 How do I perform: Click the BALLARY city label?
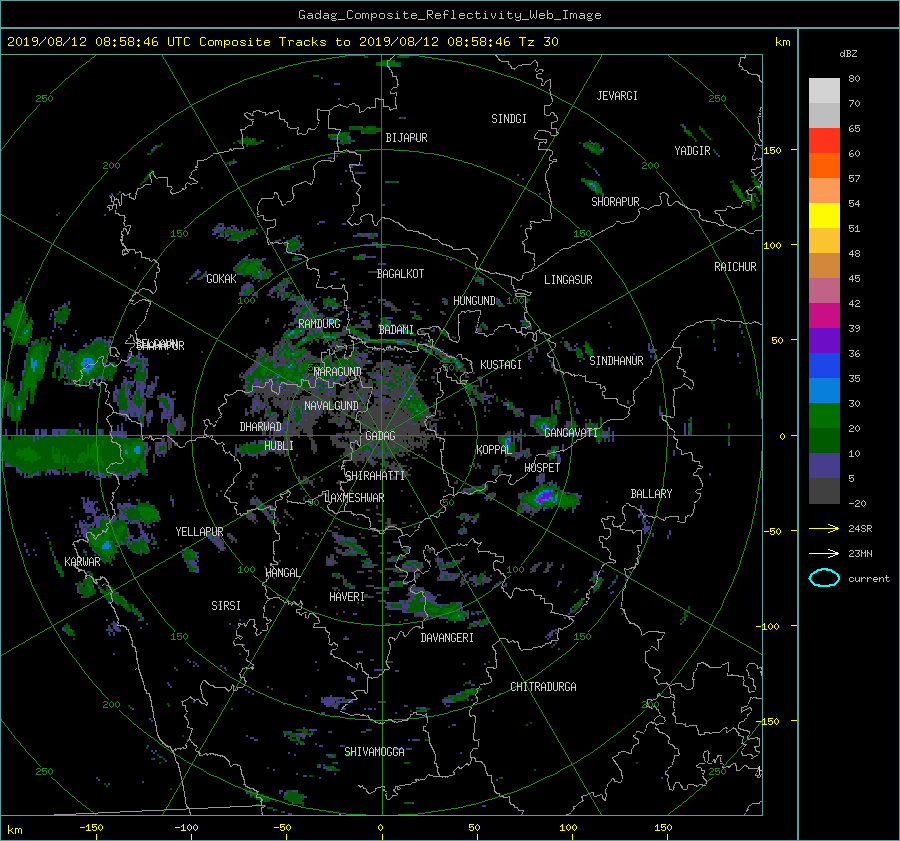(651, 494)
